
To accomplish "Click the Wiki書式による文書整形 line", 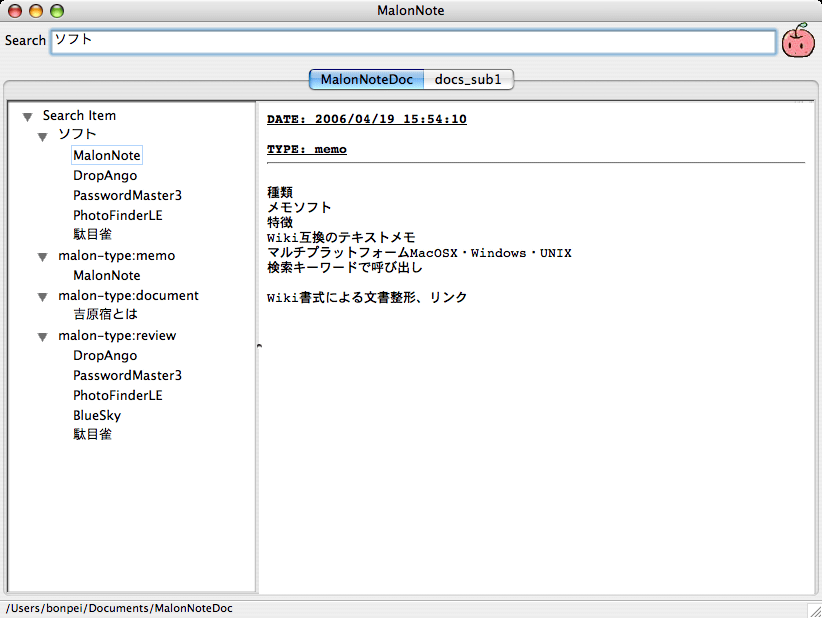I will 366,298.
